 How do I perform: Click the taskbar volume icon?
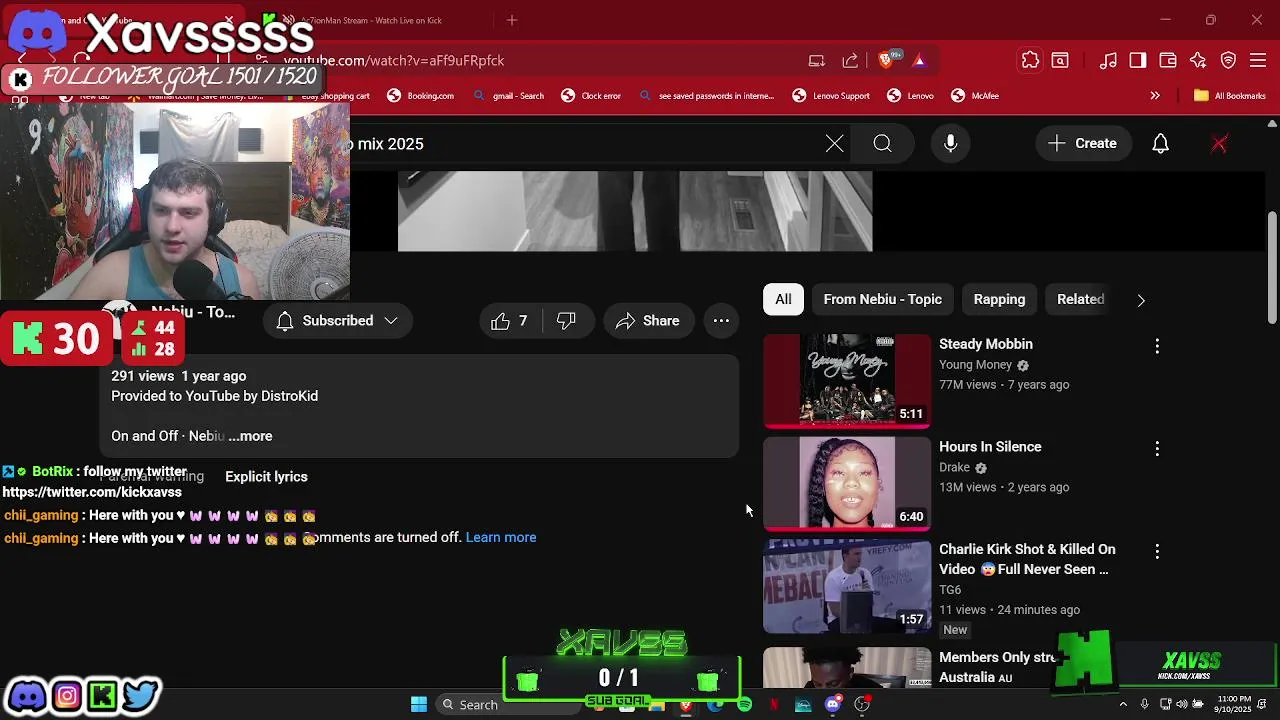1182,705
